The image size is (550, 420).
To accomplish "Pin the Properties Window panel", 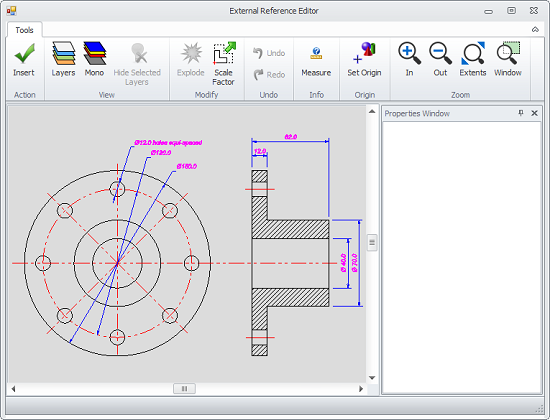I will 521,113.
